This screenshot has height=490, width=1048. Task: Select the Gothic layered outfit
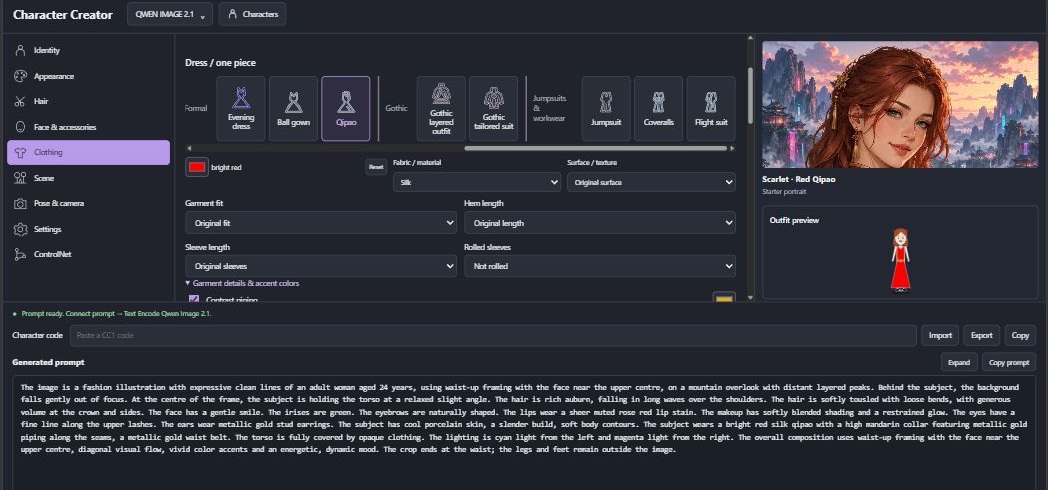click(441, 108)
